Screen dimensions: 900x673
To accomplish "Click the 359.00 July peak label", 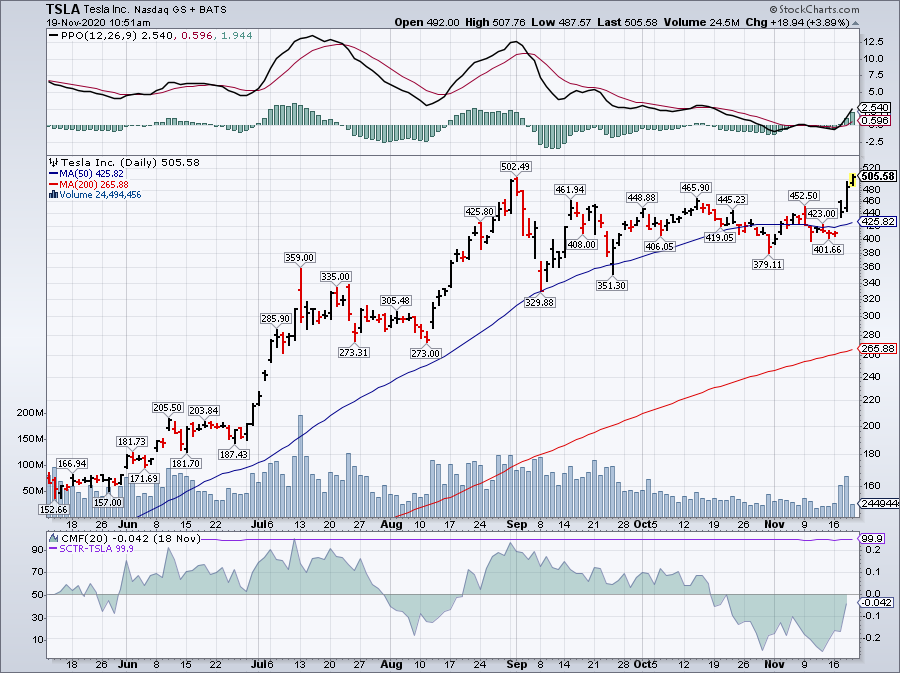I will pos(300,258).
